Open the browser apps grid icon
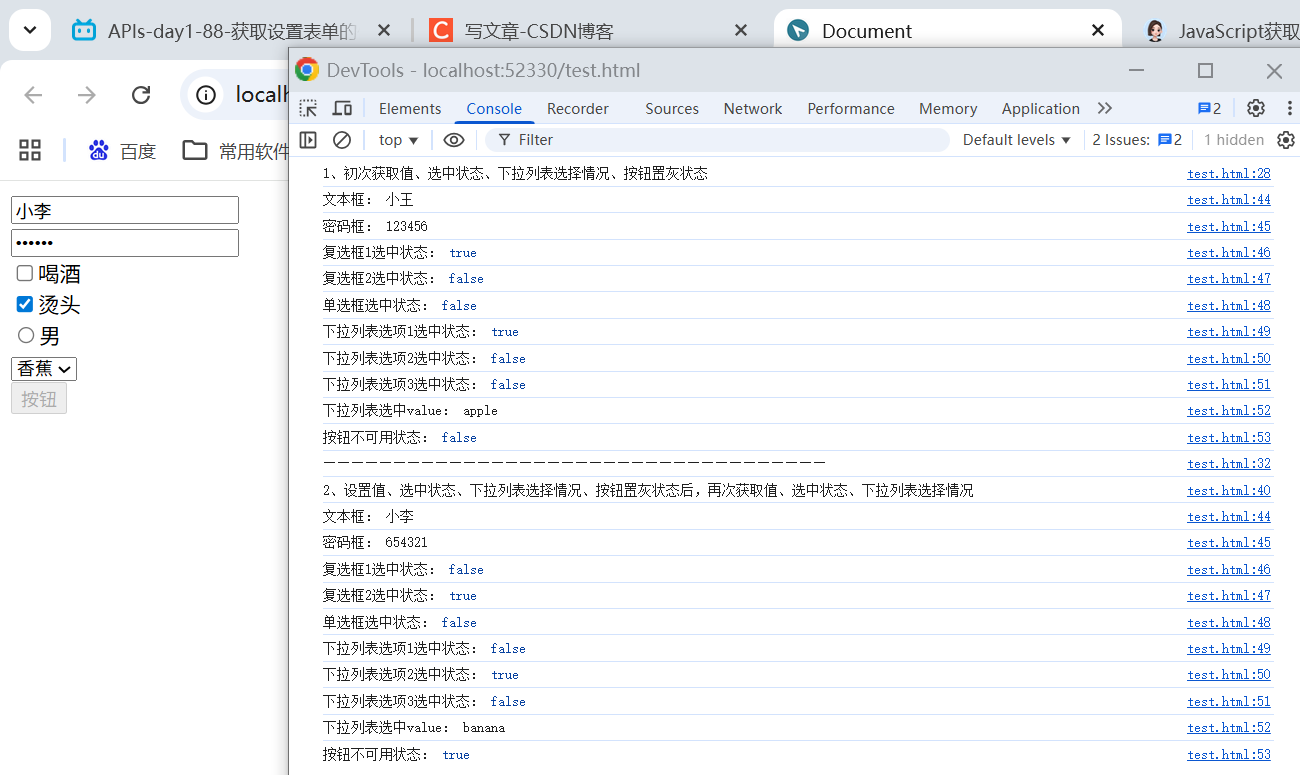 [x=30, y=150]
